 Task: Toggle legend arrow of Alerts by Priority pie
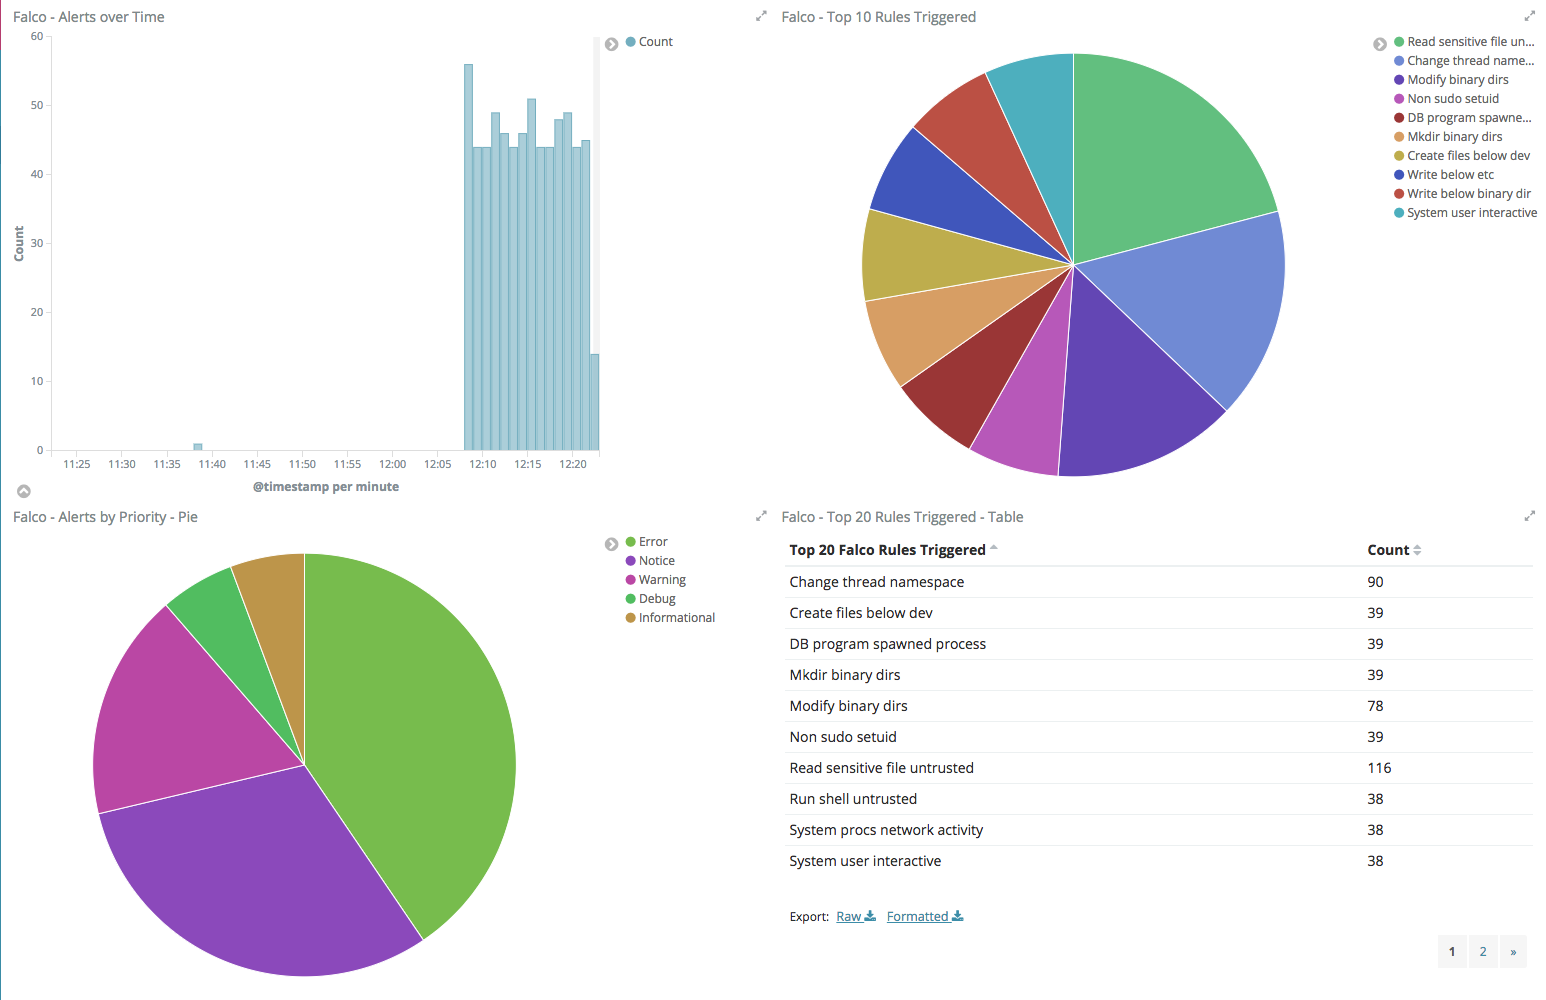[x=611, y=544]
